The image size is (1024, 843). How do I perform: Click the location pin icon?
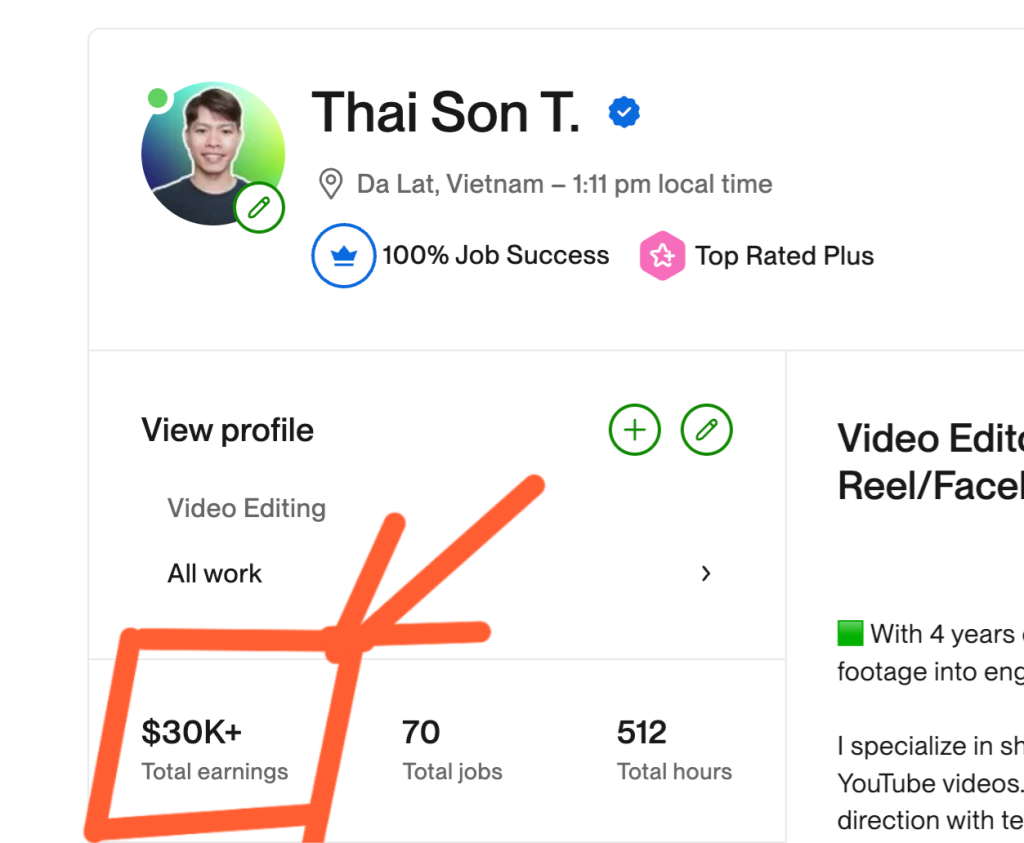(330, 184)
